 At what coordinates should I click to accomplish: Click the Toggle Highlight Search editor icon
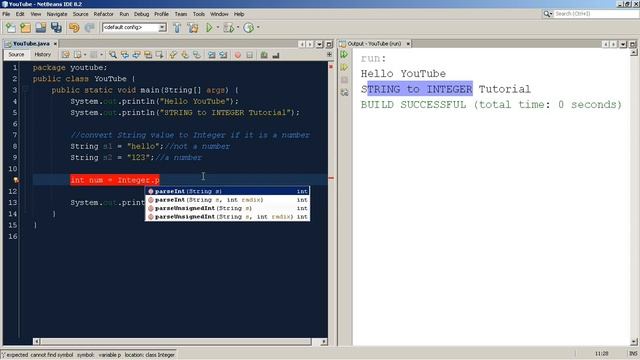148,55
